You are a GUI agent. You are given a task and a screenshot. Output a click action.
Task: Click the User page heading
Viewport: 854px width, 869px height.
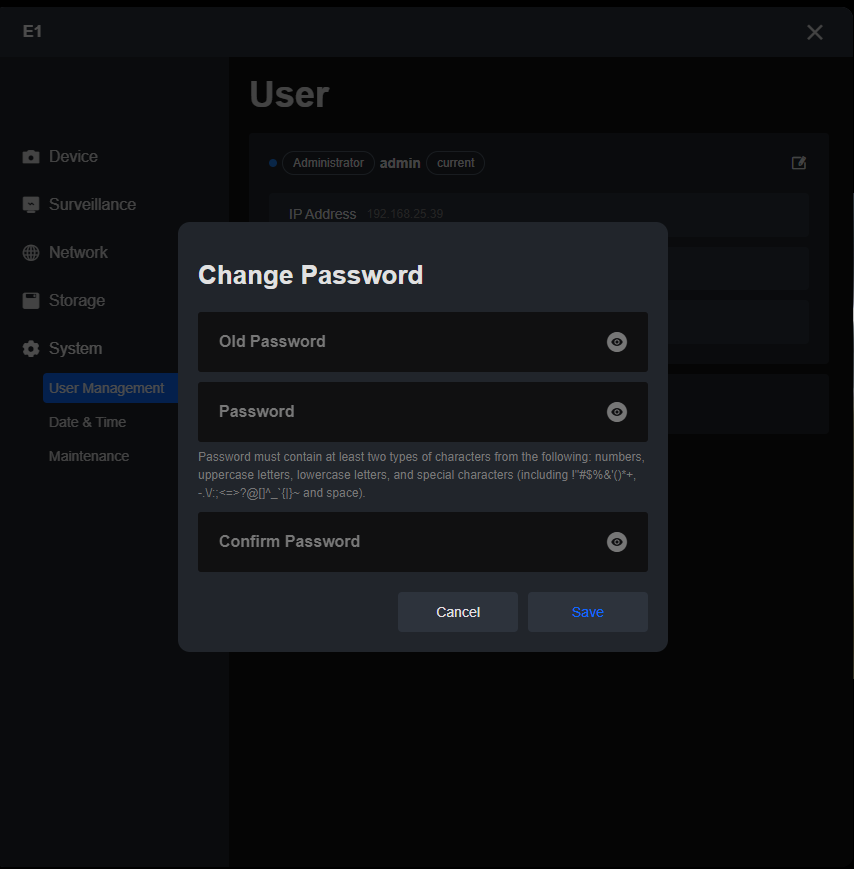click(289, 94)
